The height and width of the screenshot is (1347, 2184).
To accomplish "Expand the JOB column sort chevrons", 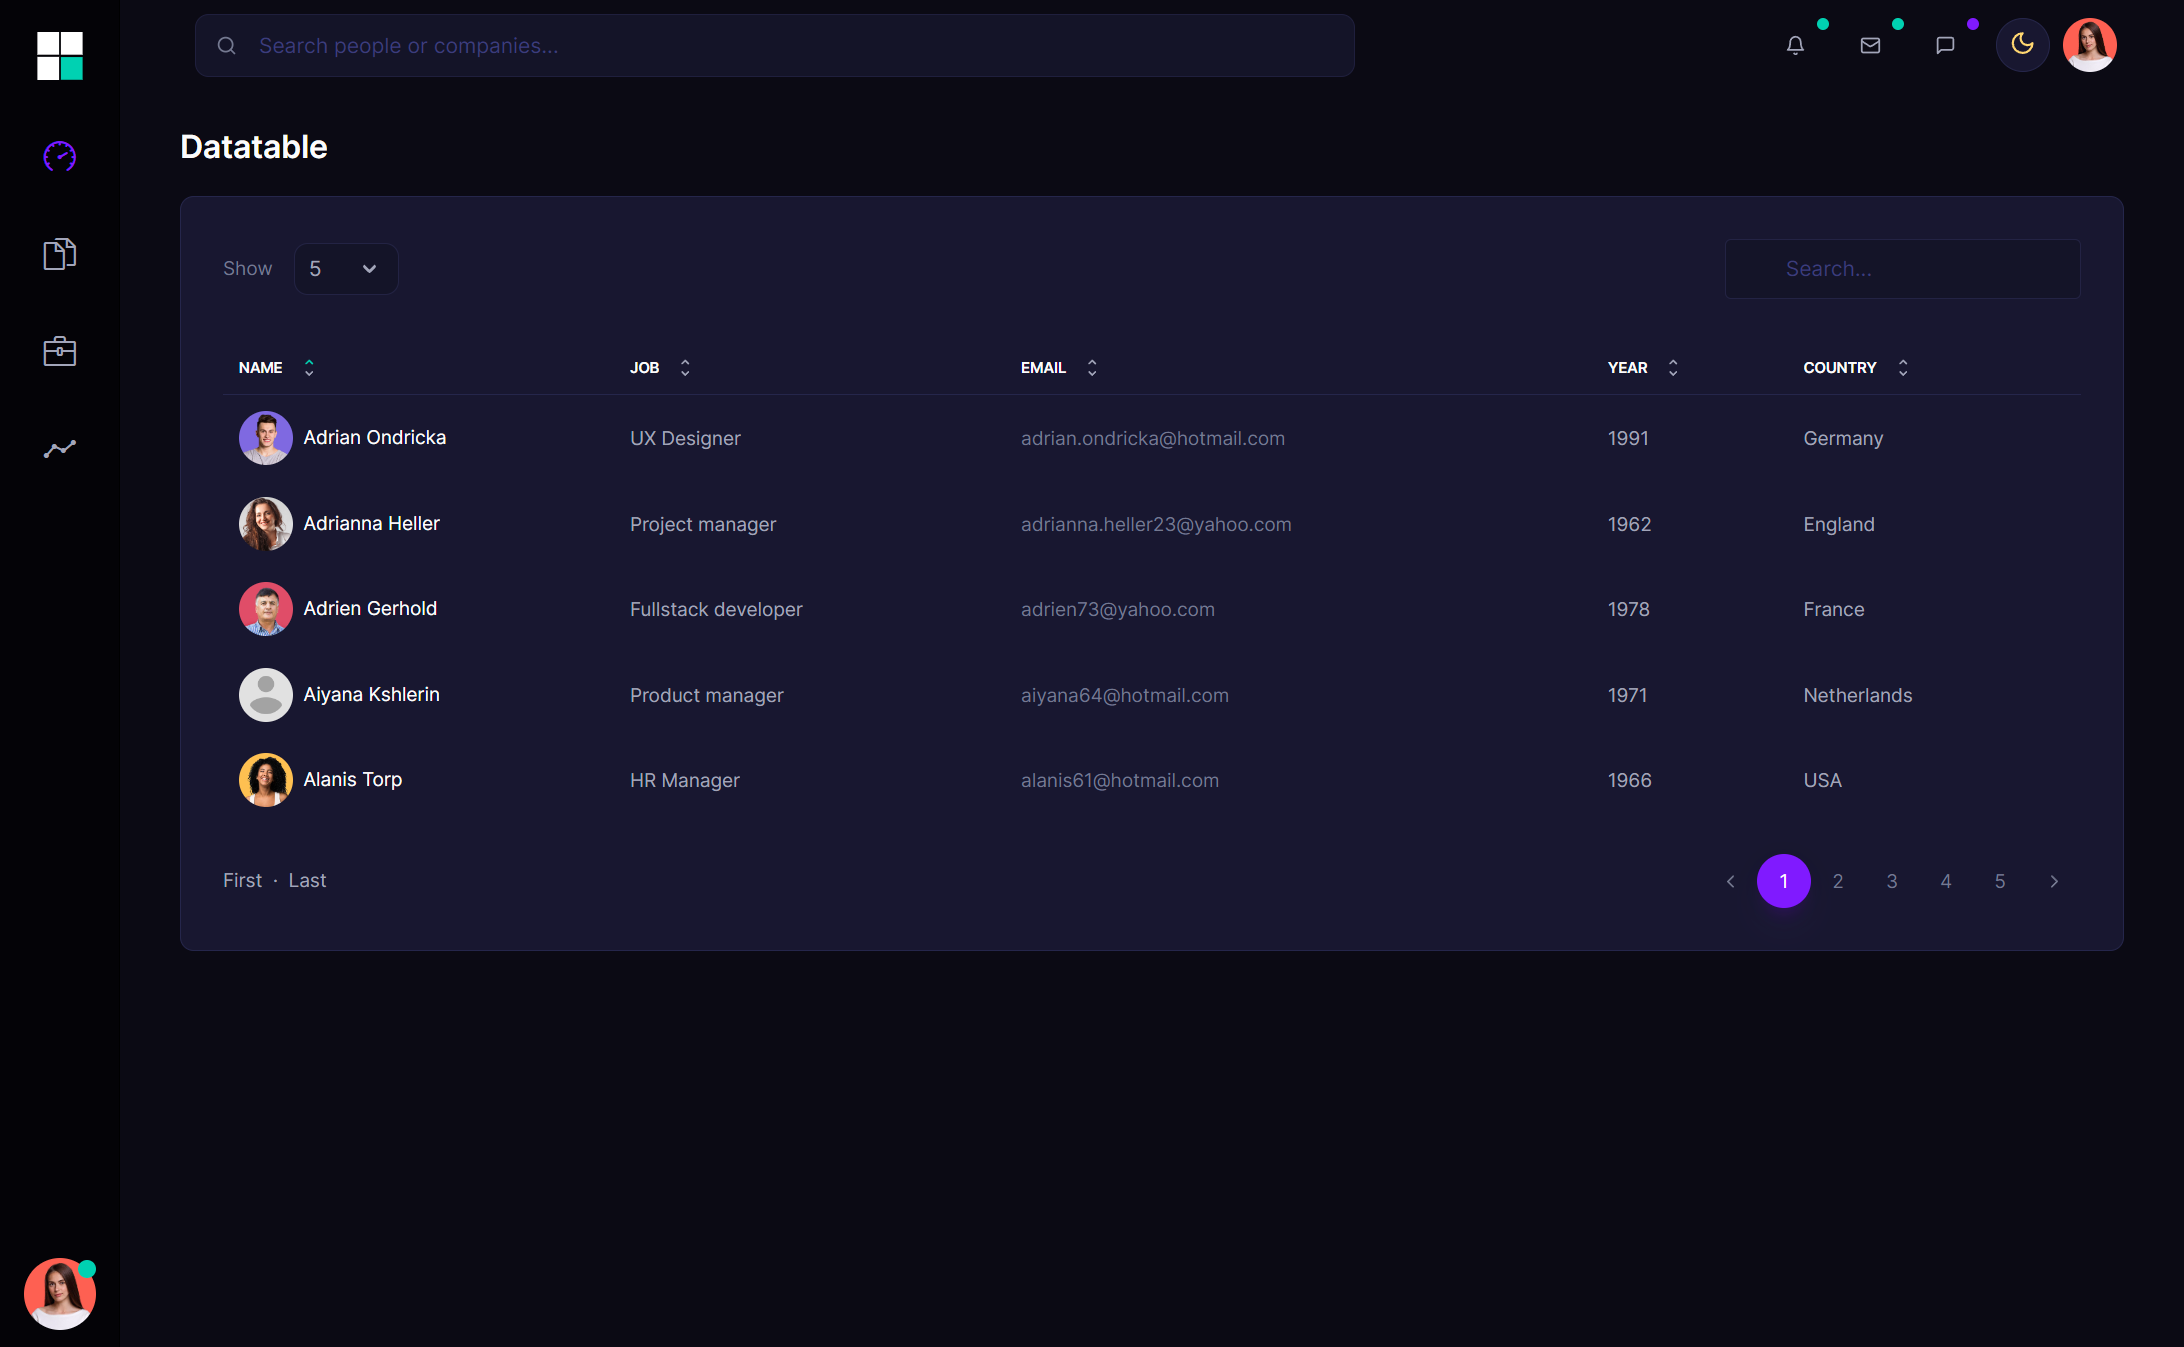I will coord(685,367).
